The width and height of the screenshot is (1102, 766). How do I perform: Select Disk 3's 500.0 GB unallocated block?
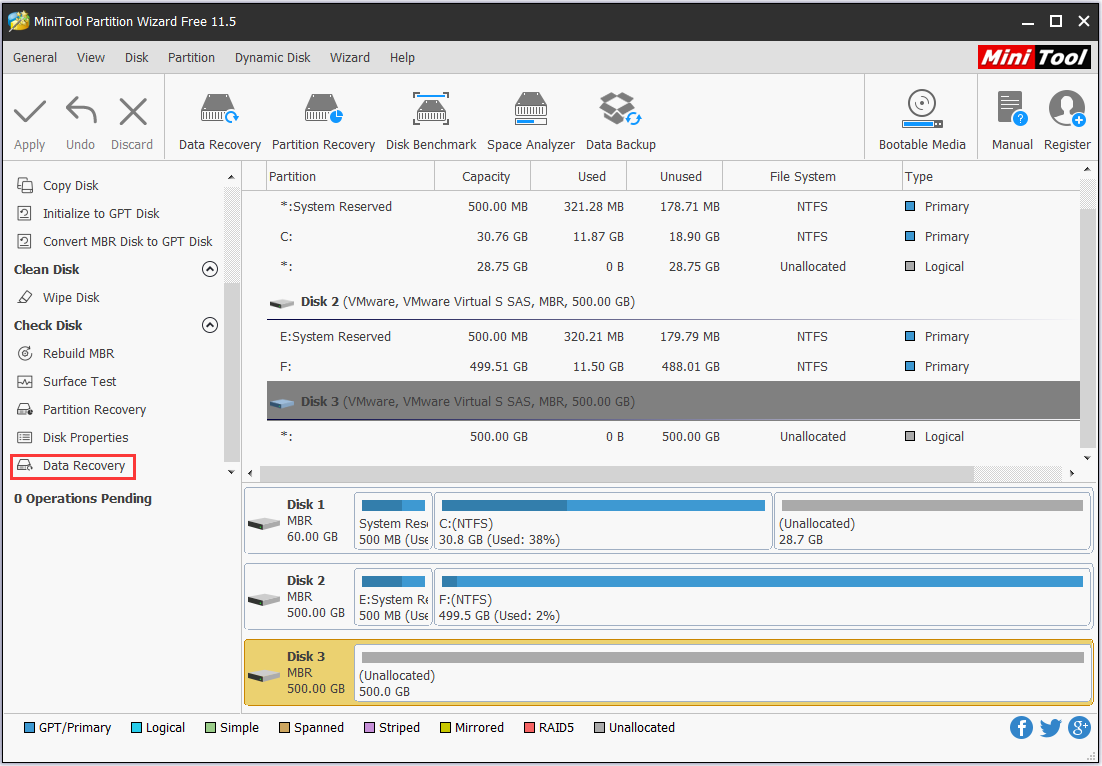pyautogui.click(x=722, y=673)
